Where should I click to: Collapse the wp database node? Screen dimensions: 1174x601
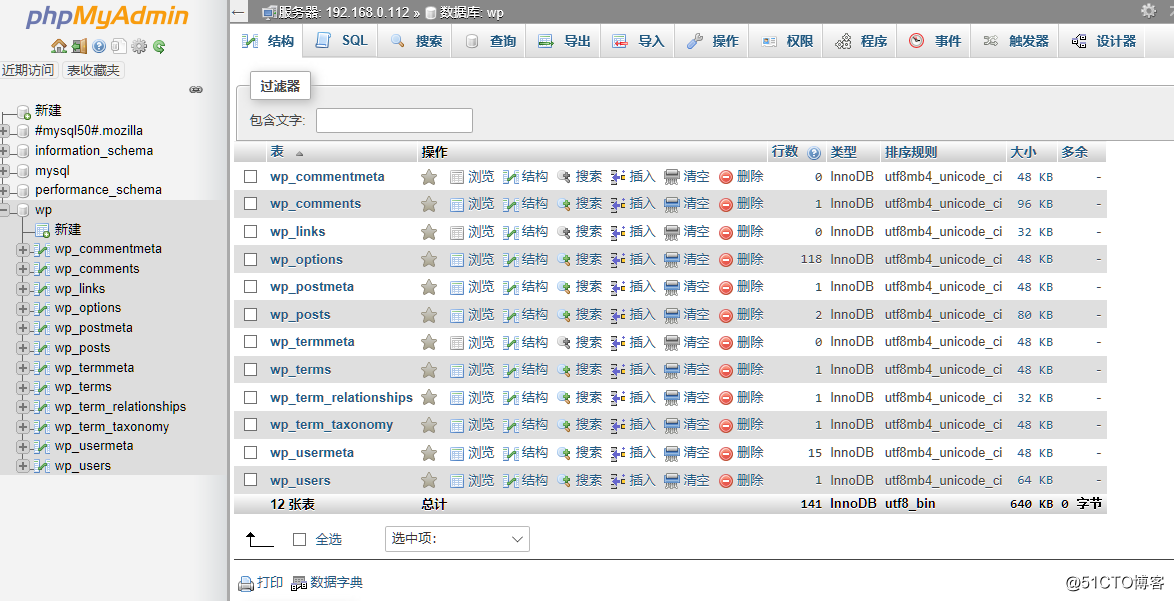pyautogui.click(x=4, y=210)
